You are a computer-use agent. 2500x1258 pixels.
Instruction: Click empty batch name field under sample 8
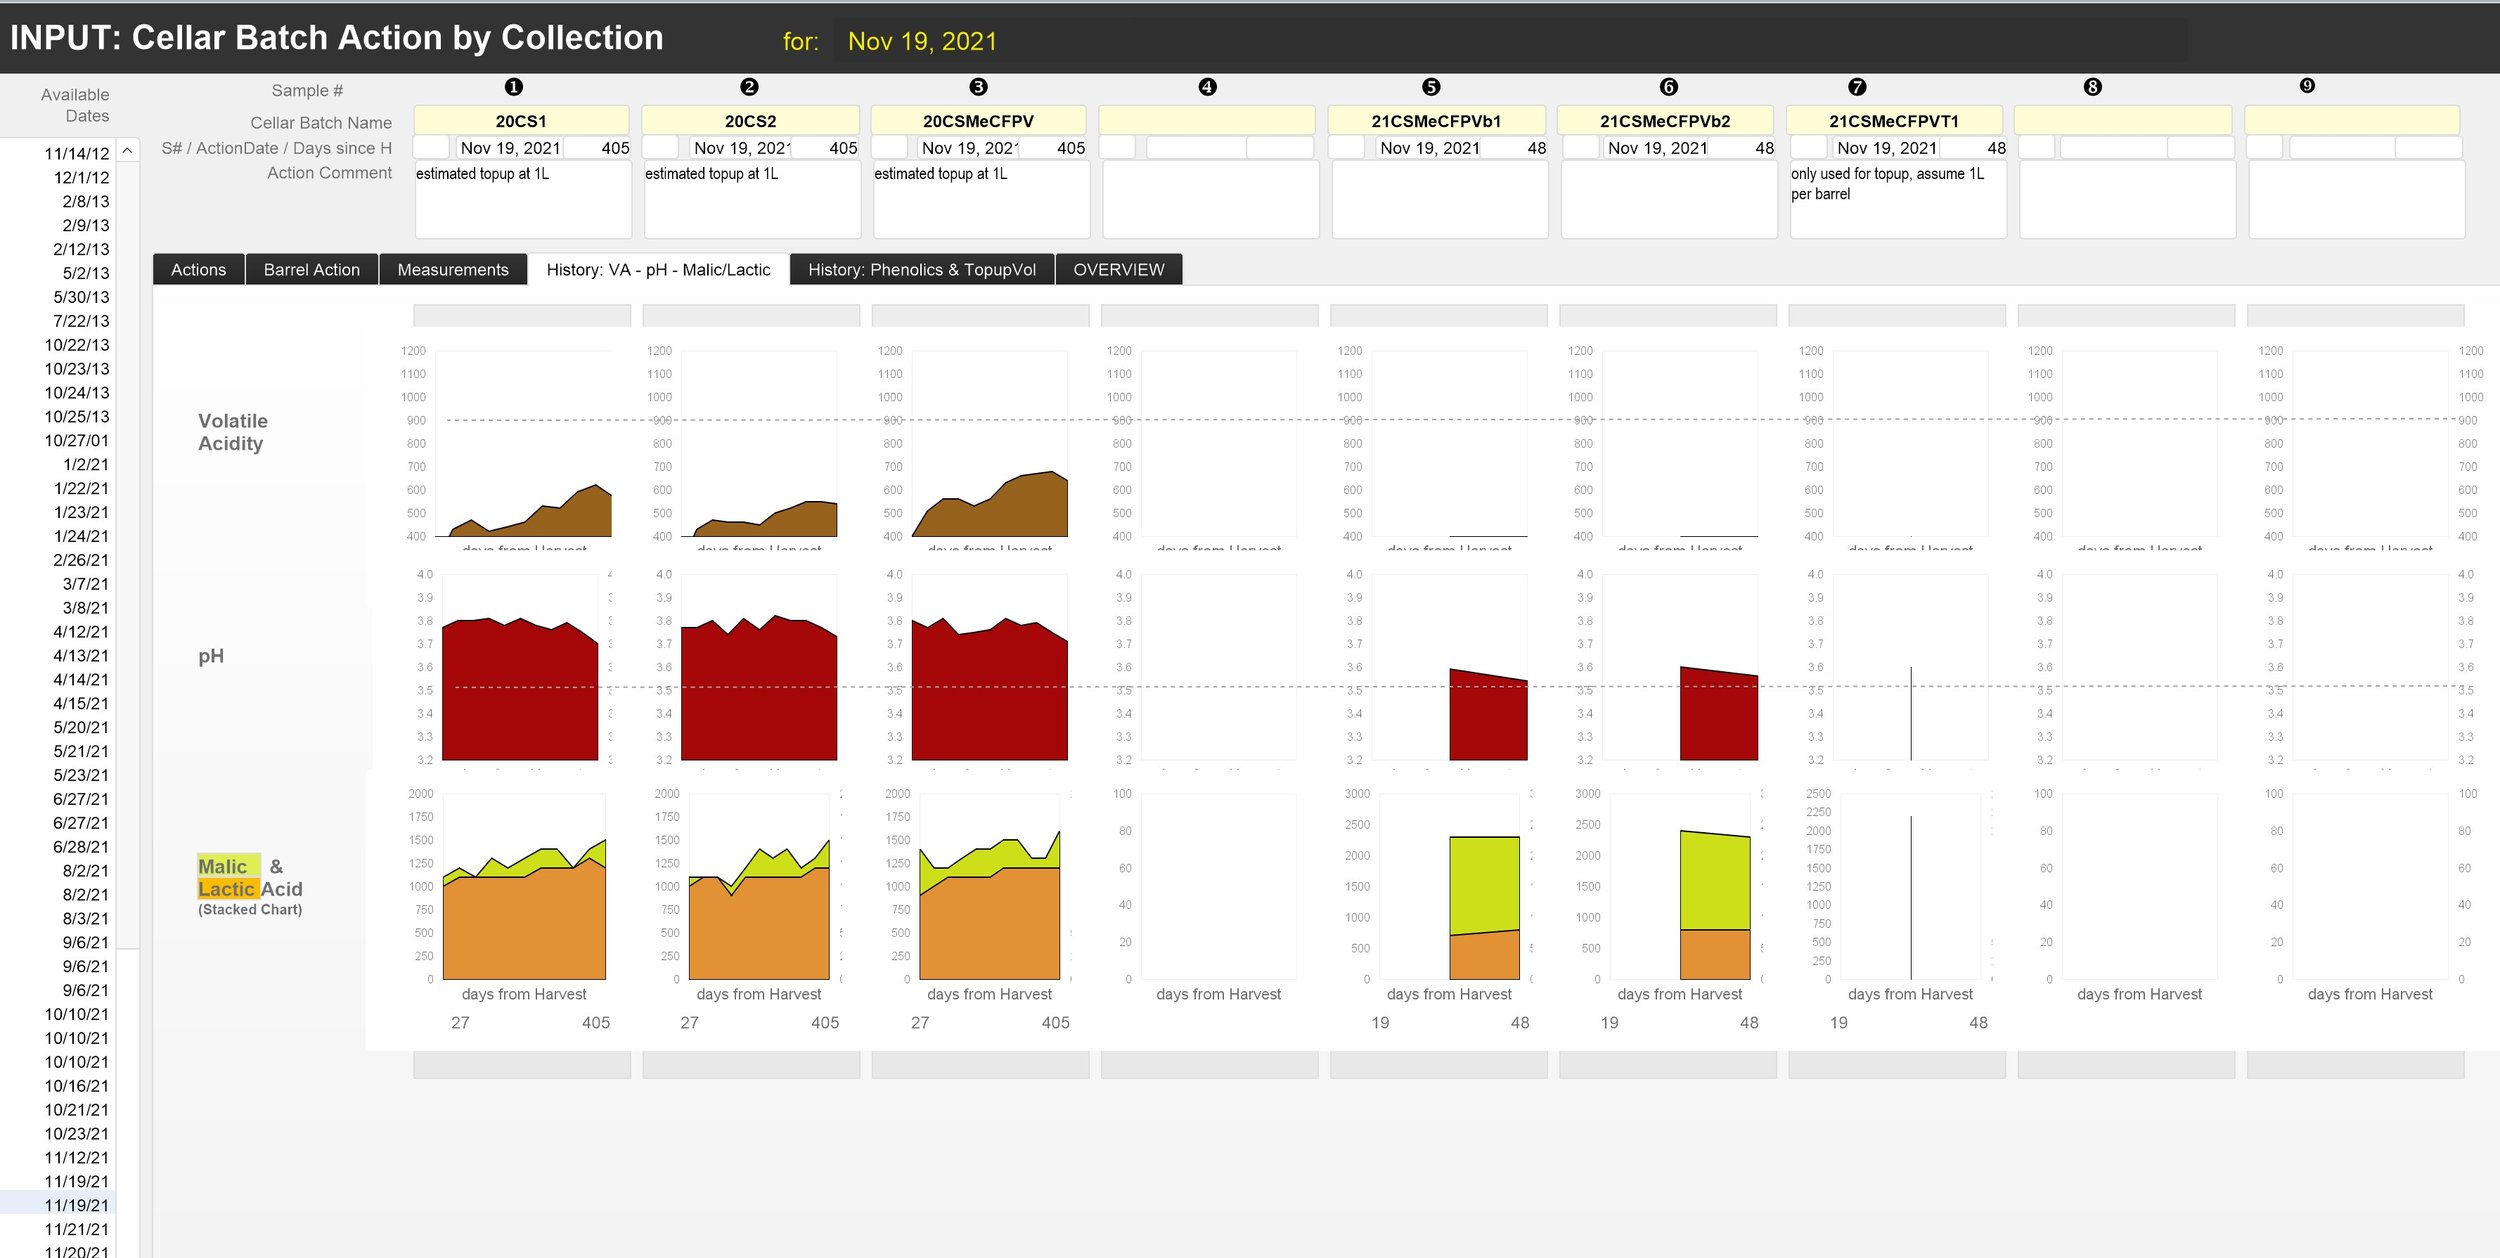coord(2123,121)
